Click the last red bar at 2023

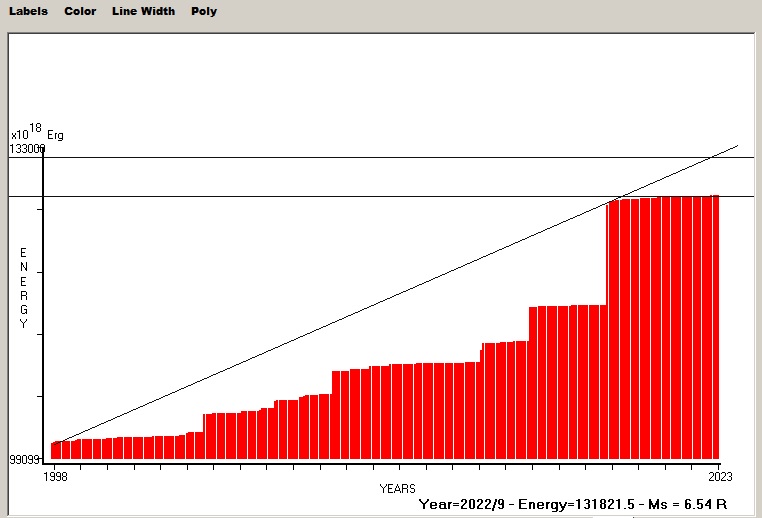[x=715, y=330]
